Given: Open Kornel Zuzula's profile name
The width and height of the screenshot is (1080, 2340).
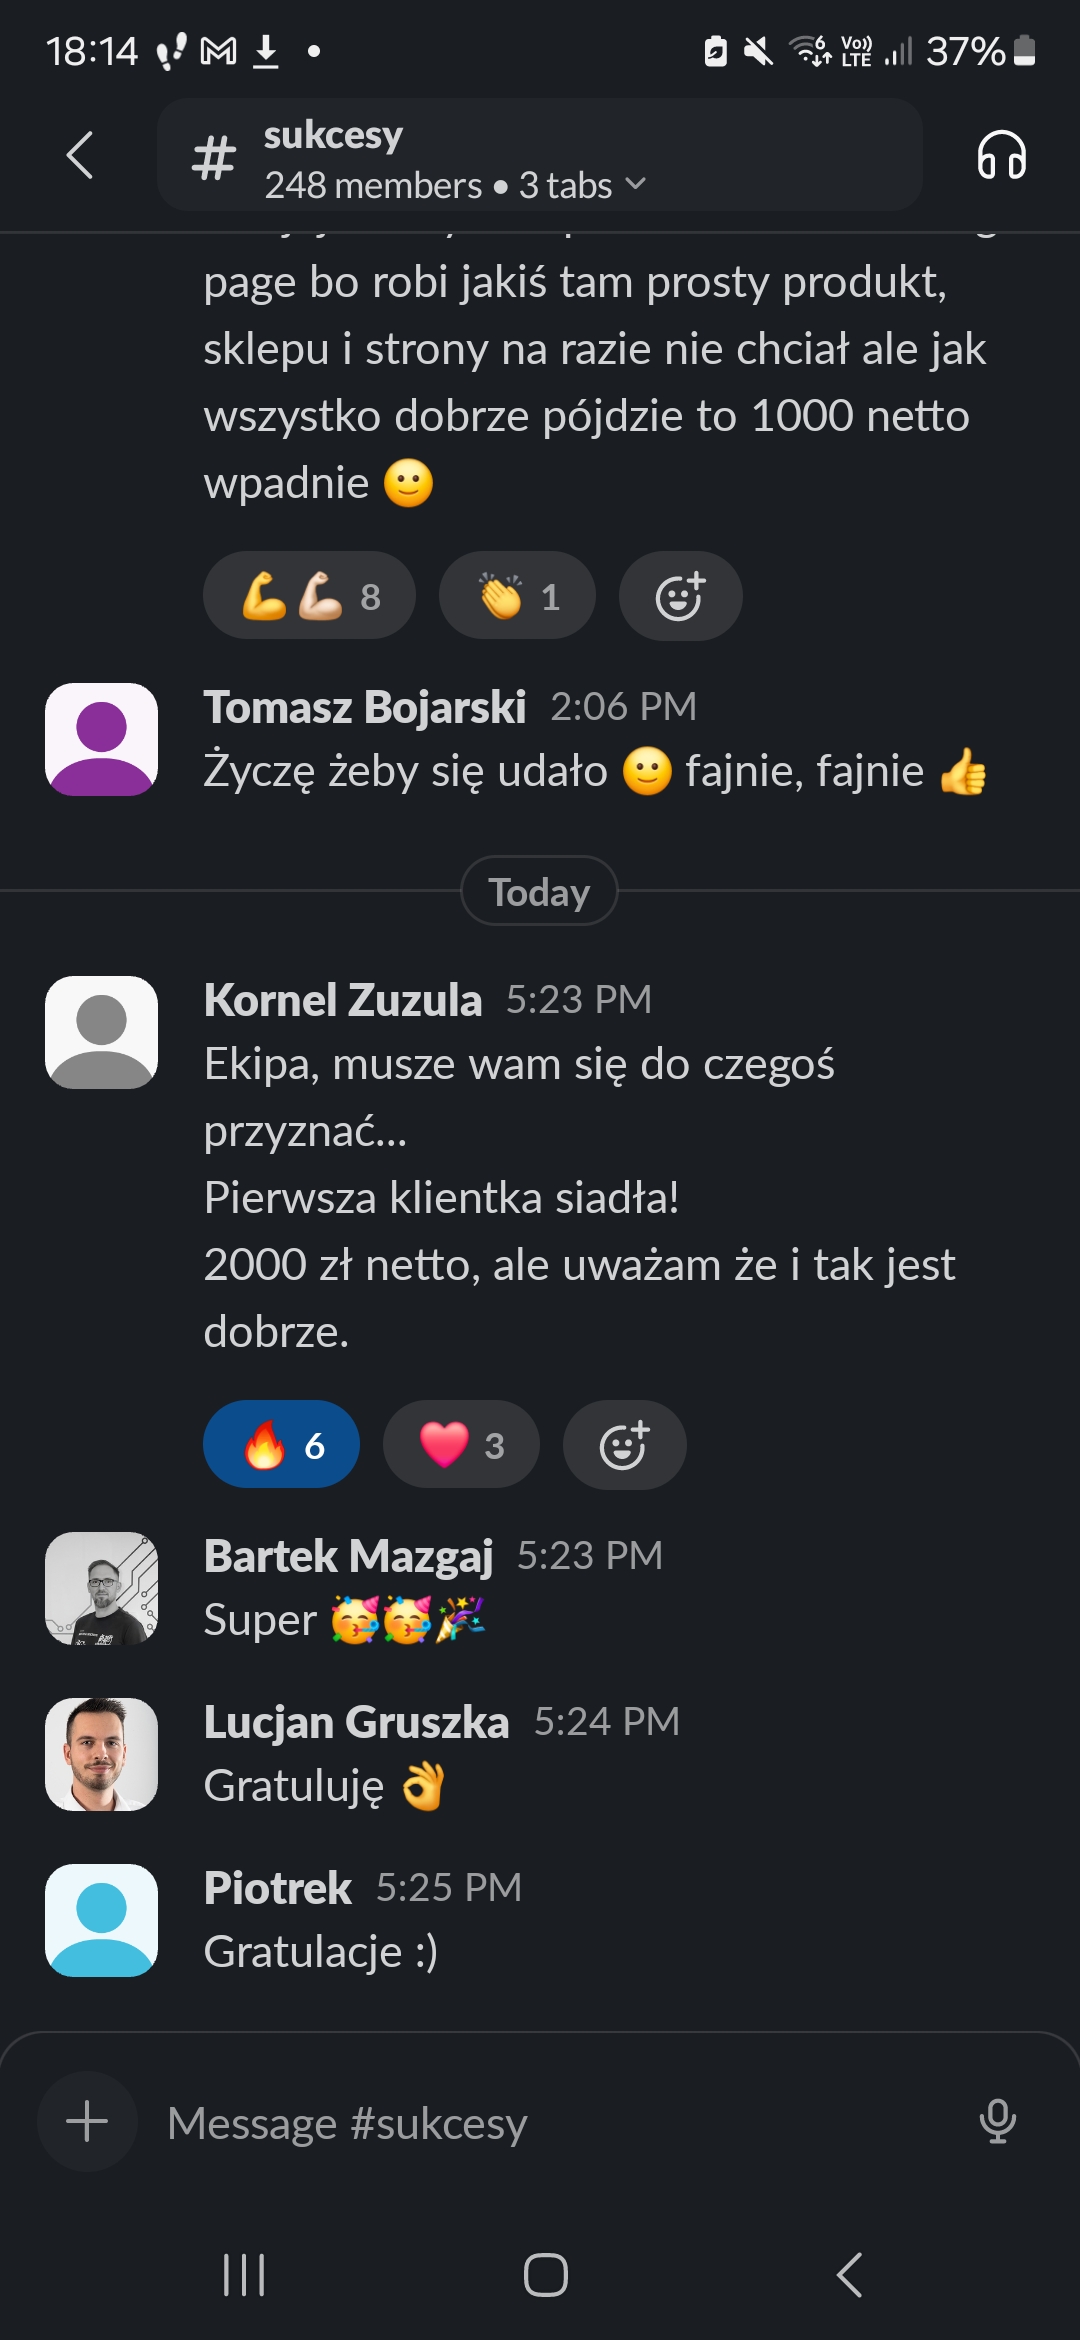Looking at the screenshot, I should pyautogui.click(x=343, y=1000).
